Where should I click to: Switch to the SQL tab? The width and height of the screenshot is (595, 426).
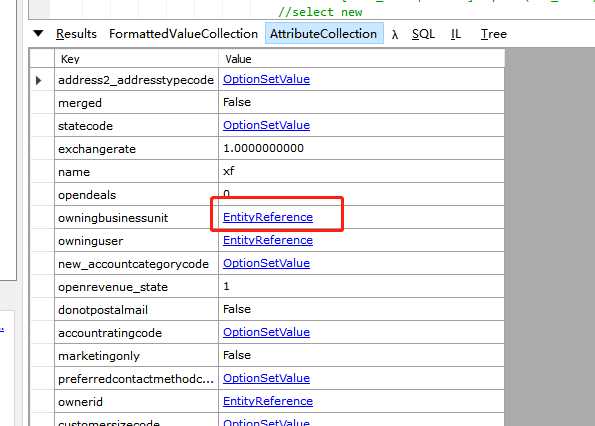pyautogui.click(x=423, y=34)
